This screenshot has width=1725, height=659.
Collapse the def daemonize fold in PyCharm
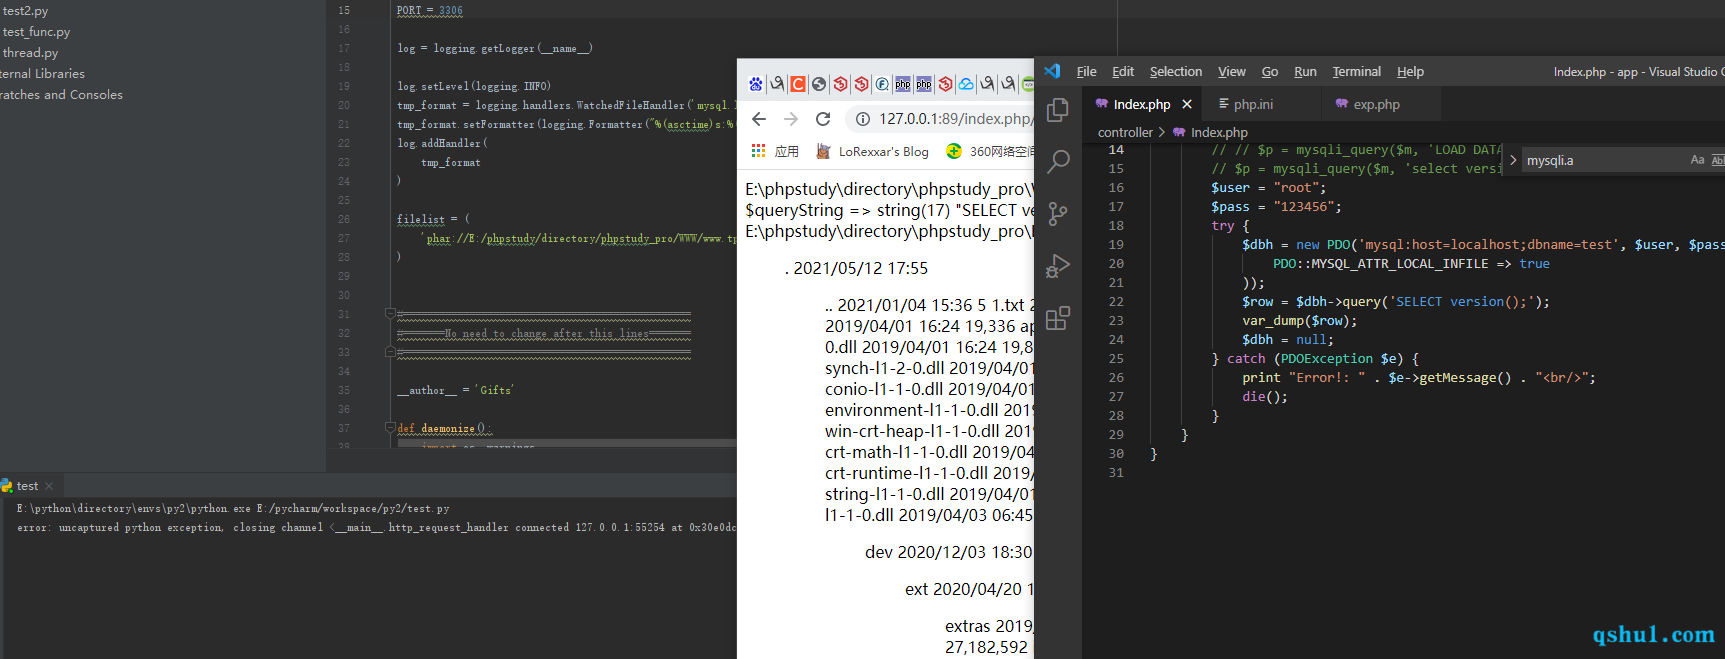[x=390, y=428]
